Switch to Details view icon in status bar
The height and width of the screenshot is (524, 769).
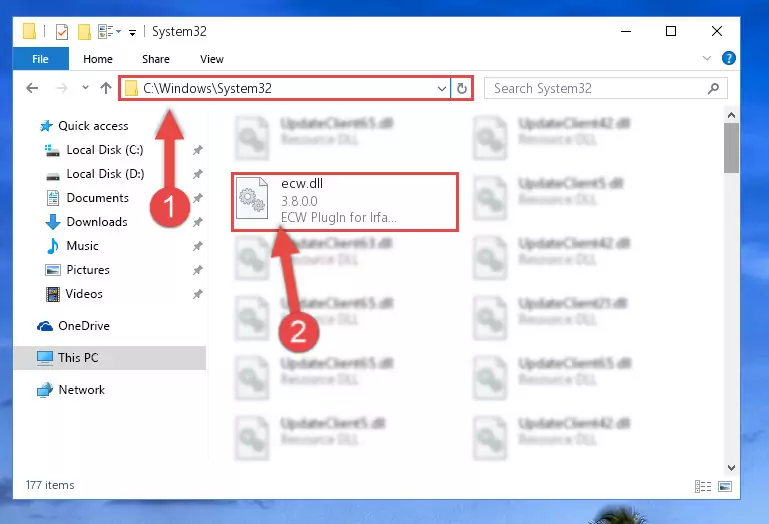coord(703,486)
